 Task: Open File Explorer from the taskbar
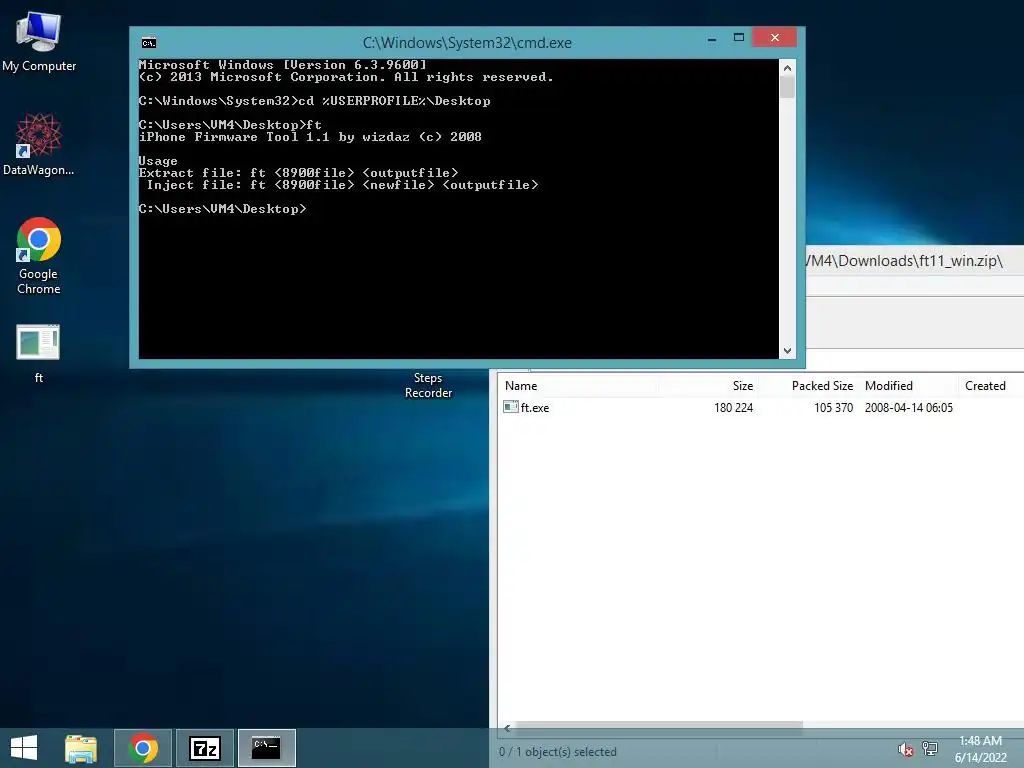point(81,748)
